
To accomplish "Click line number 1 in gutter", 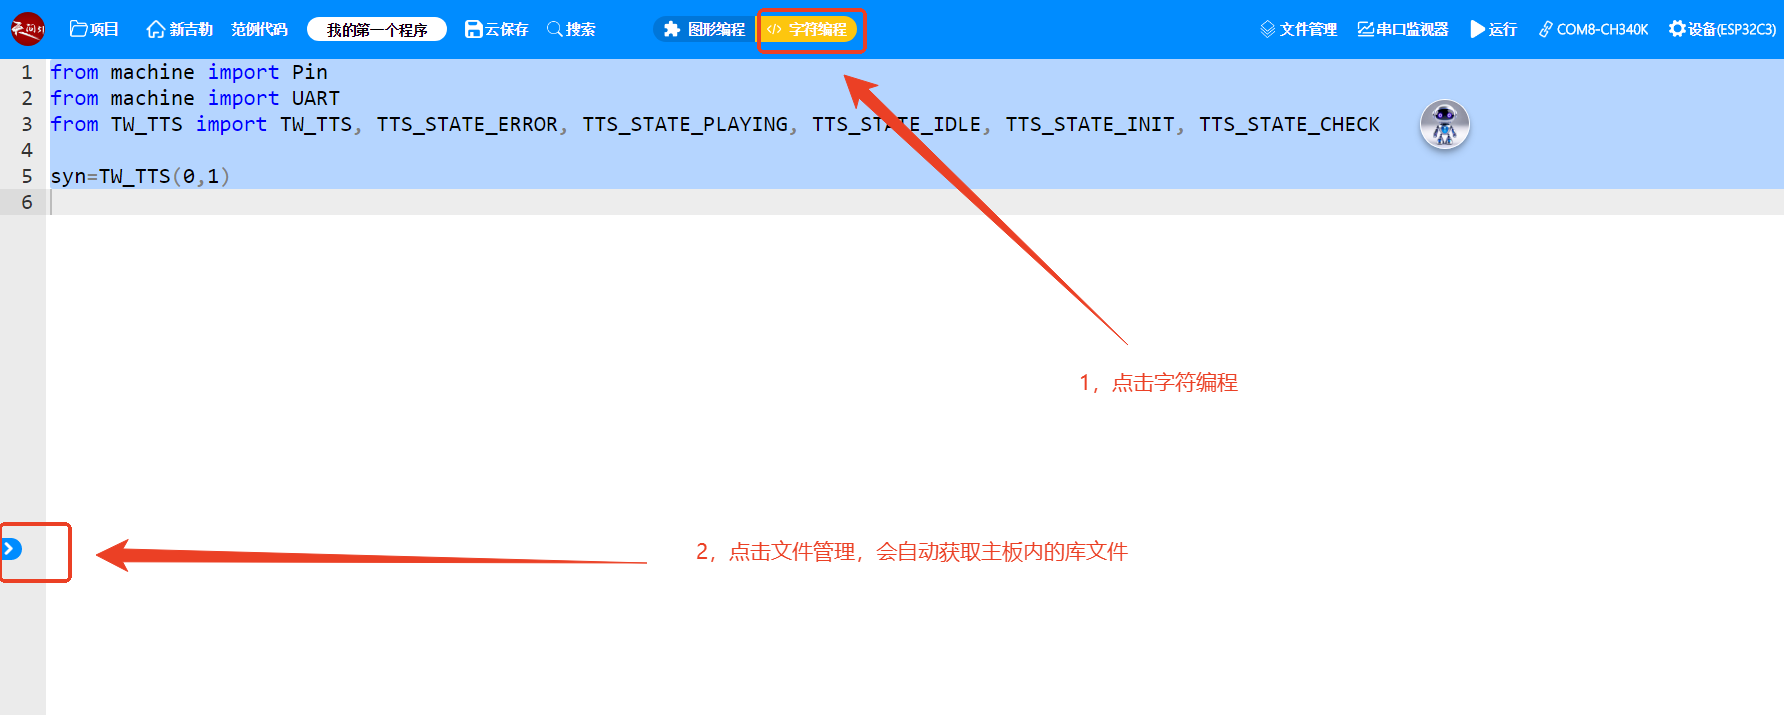I will [x=27, y=72].
